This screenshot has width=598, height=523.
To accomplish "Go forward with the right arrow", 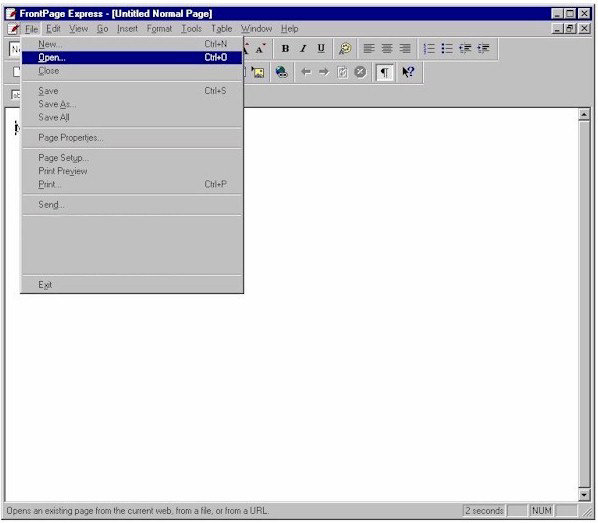I will pos(324,72).
